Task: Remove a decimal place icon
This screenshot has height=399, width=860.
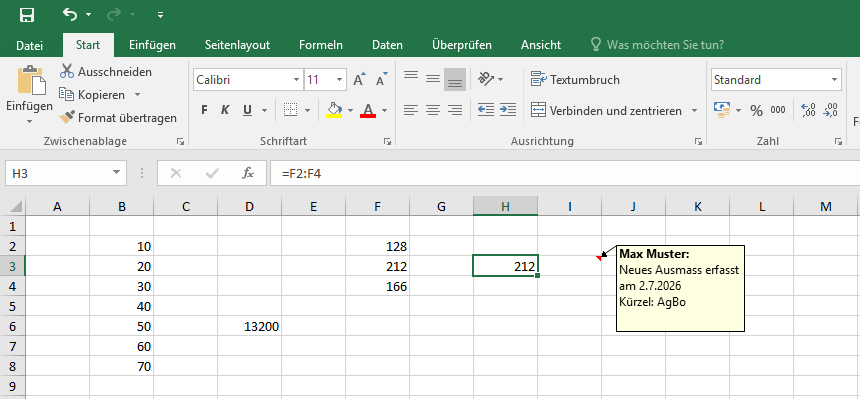Action: tap(831, 110)
